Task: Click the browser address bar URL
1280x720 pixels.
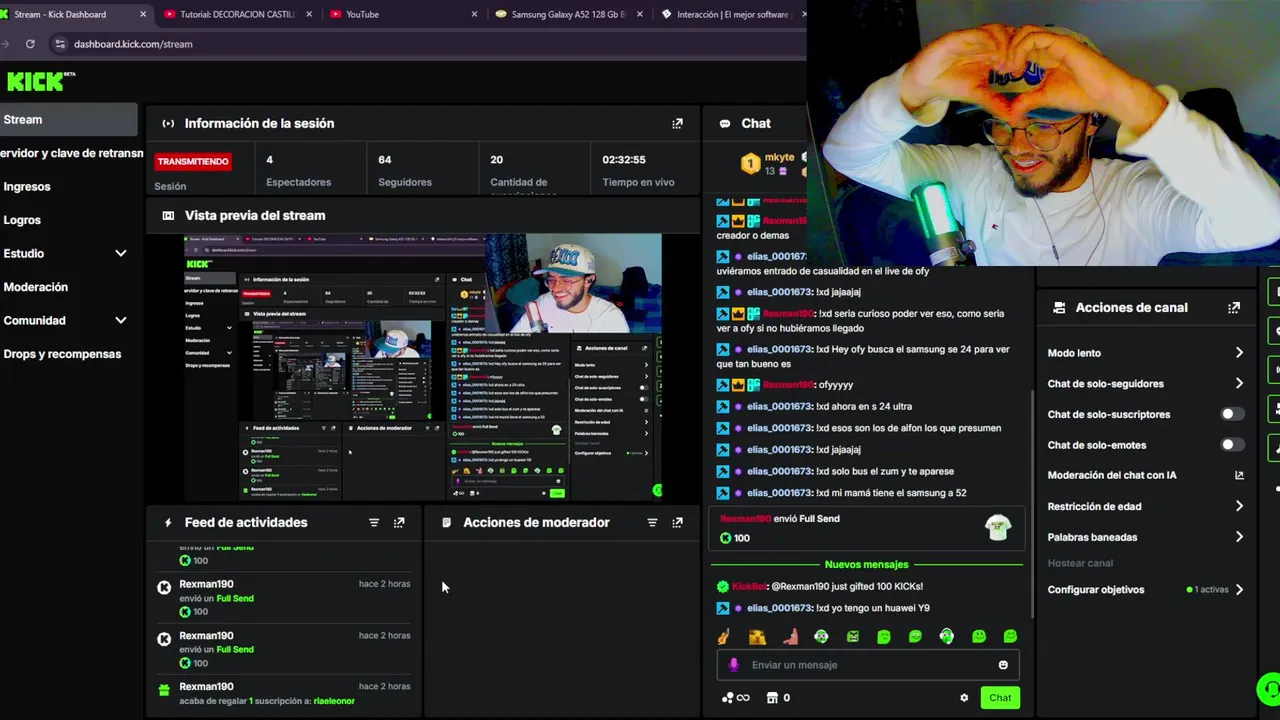Action: pyautogui.click(x=133, y=44)
